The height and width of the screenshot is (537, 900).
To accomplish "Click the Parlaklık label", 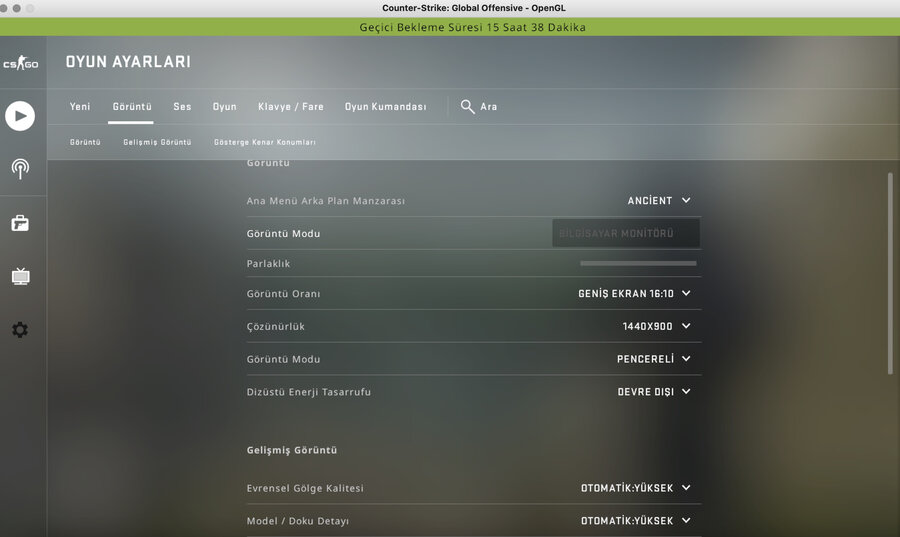I will 268,264.
